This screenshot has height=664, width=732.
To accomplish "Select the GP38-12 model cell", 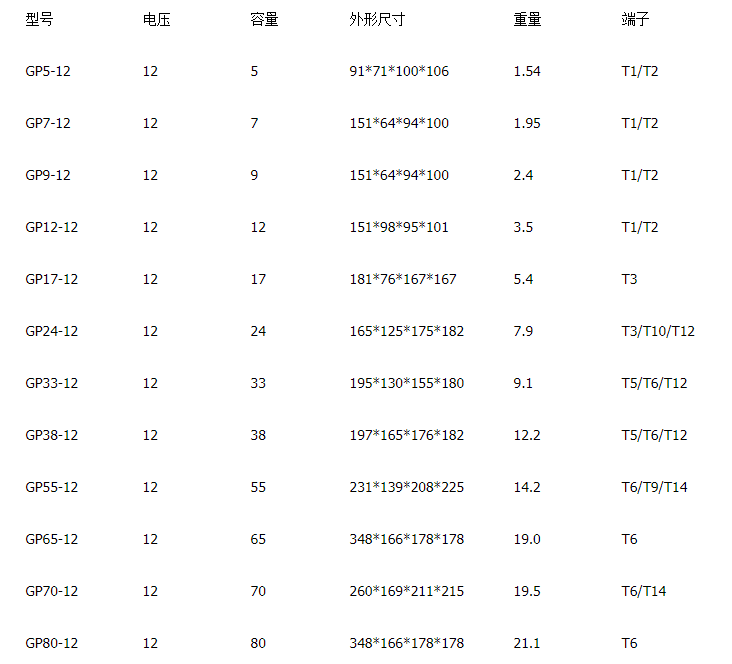I will 51,435.
